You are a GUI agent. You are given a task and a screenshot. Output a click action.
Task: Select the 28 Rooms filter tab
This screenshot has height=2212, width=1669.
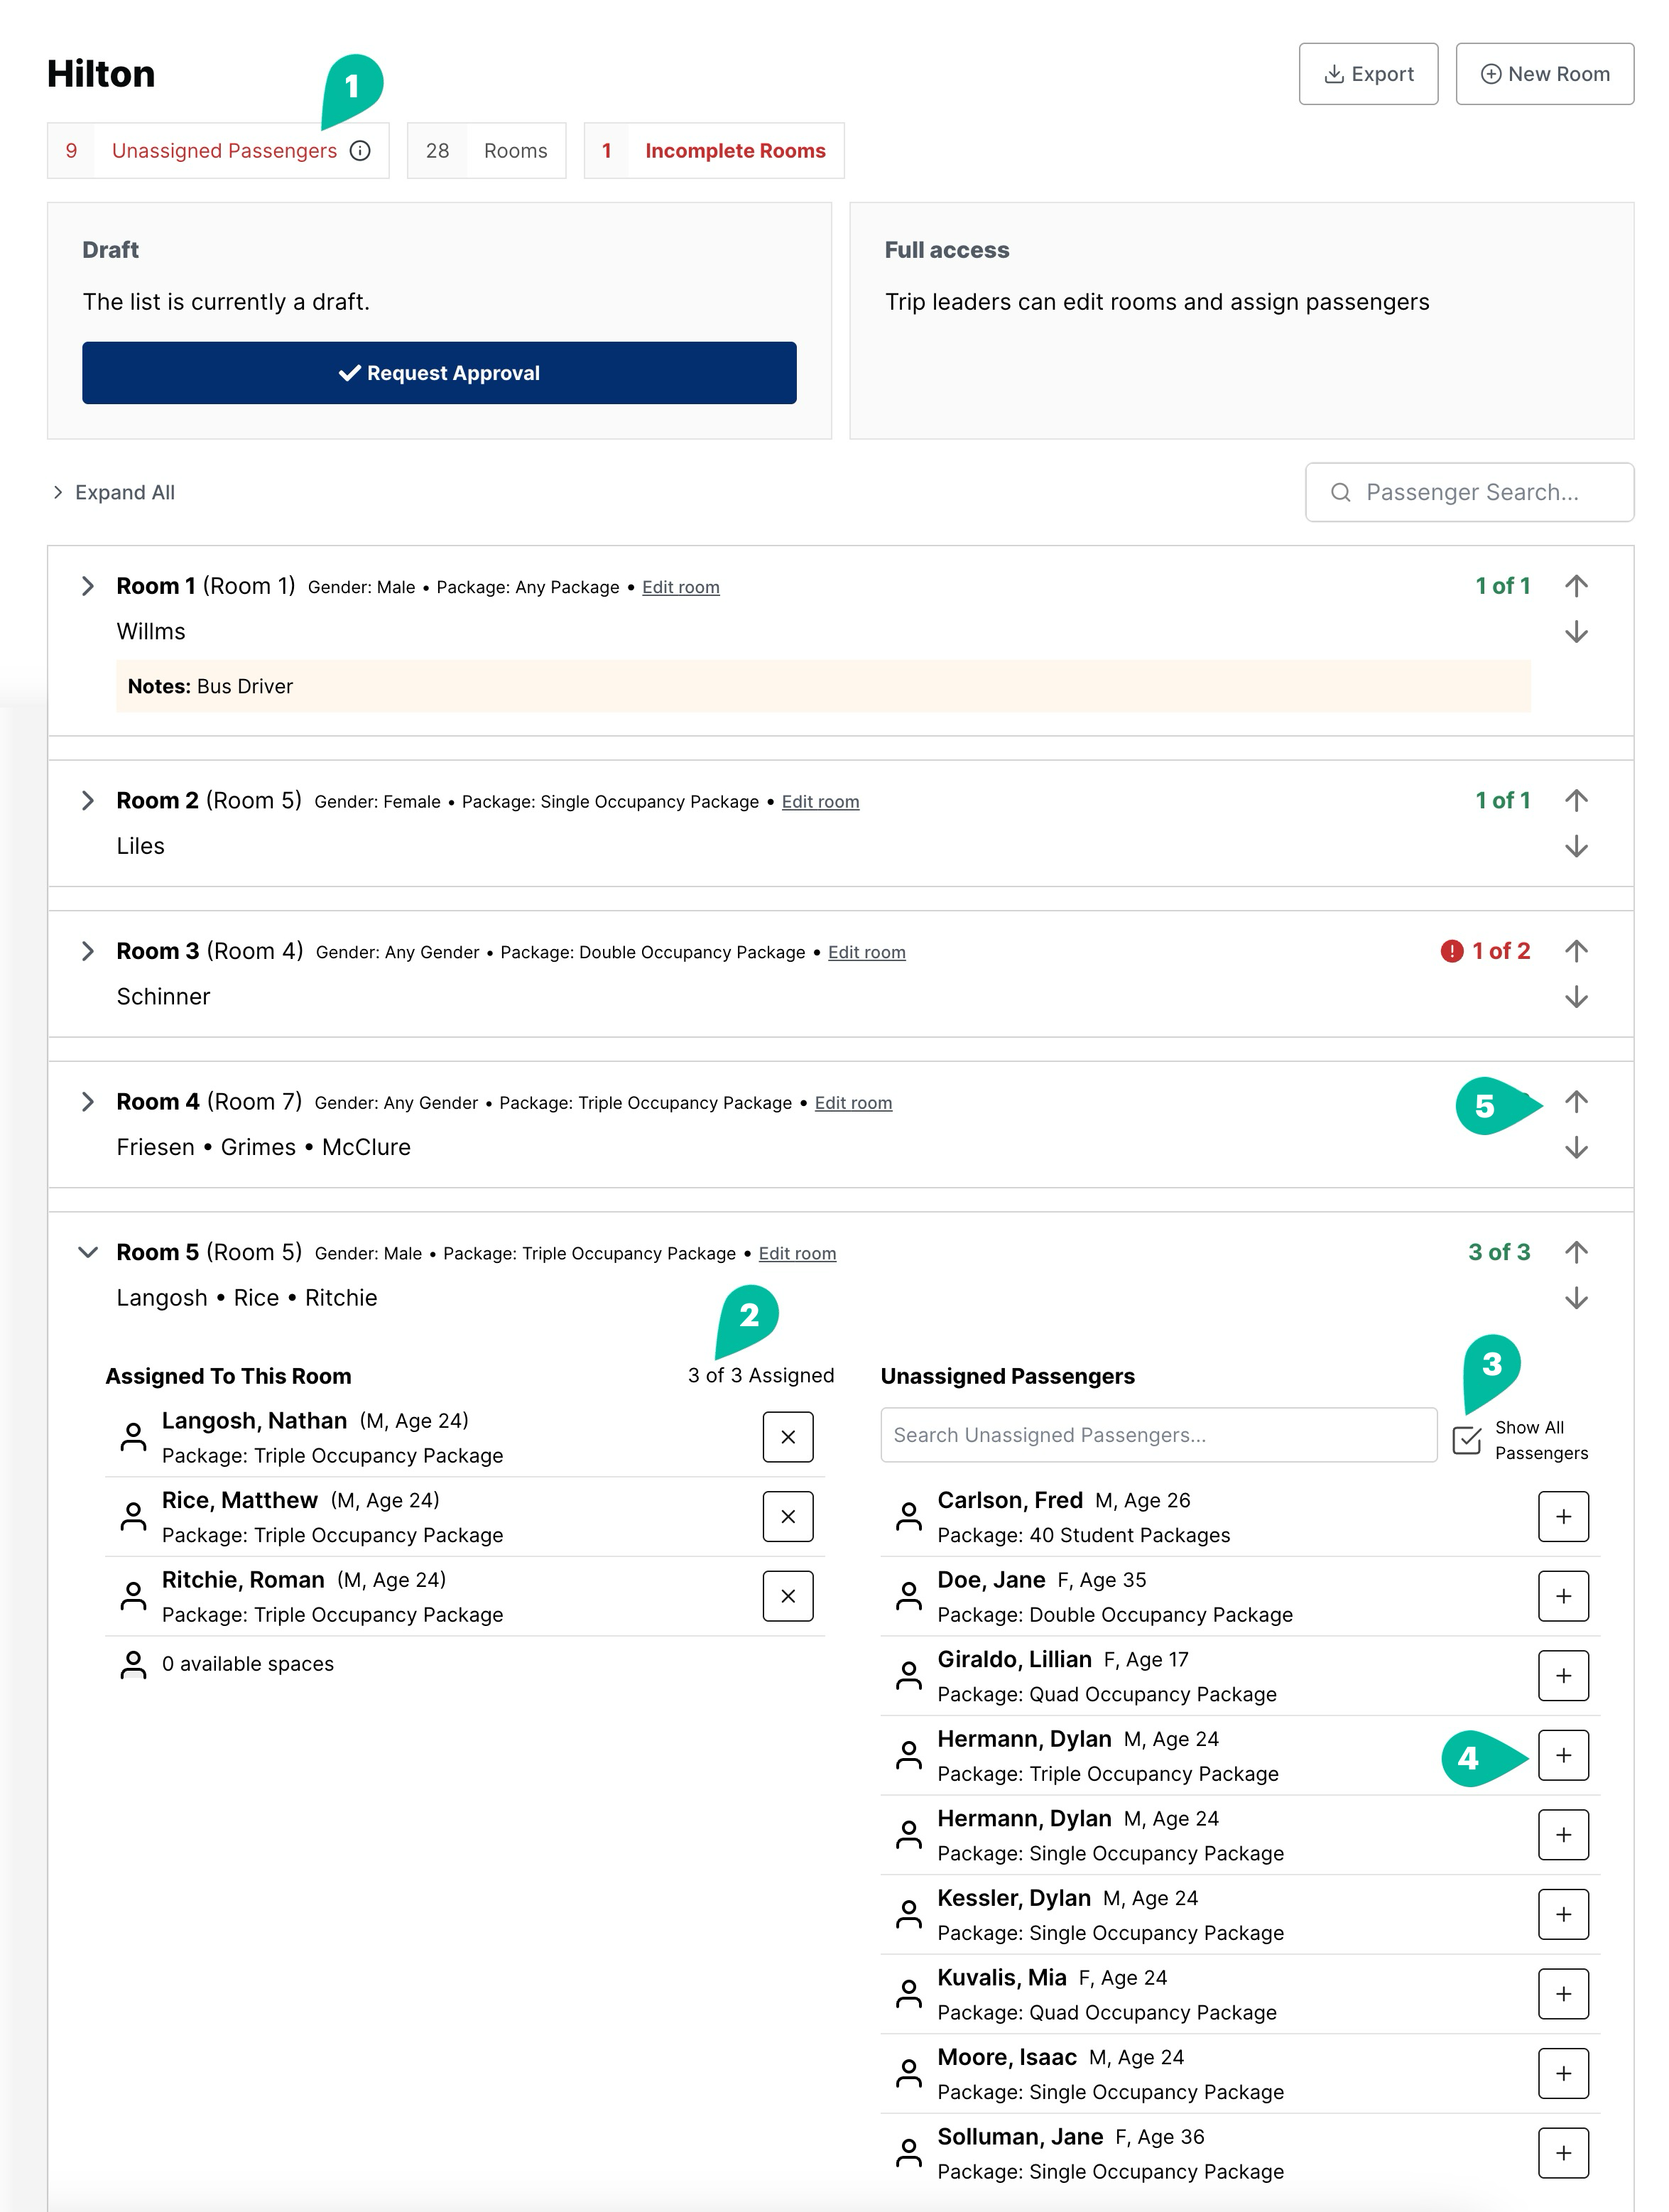(486, 151)
